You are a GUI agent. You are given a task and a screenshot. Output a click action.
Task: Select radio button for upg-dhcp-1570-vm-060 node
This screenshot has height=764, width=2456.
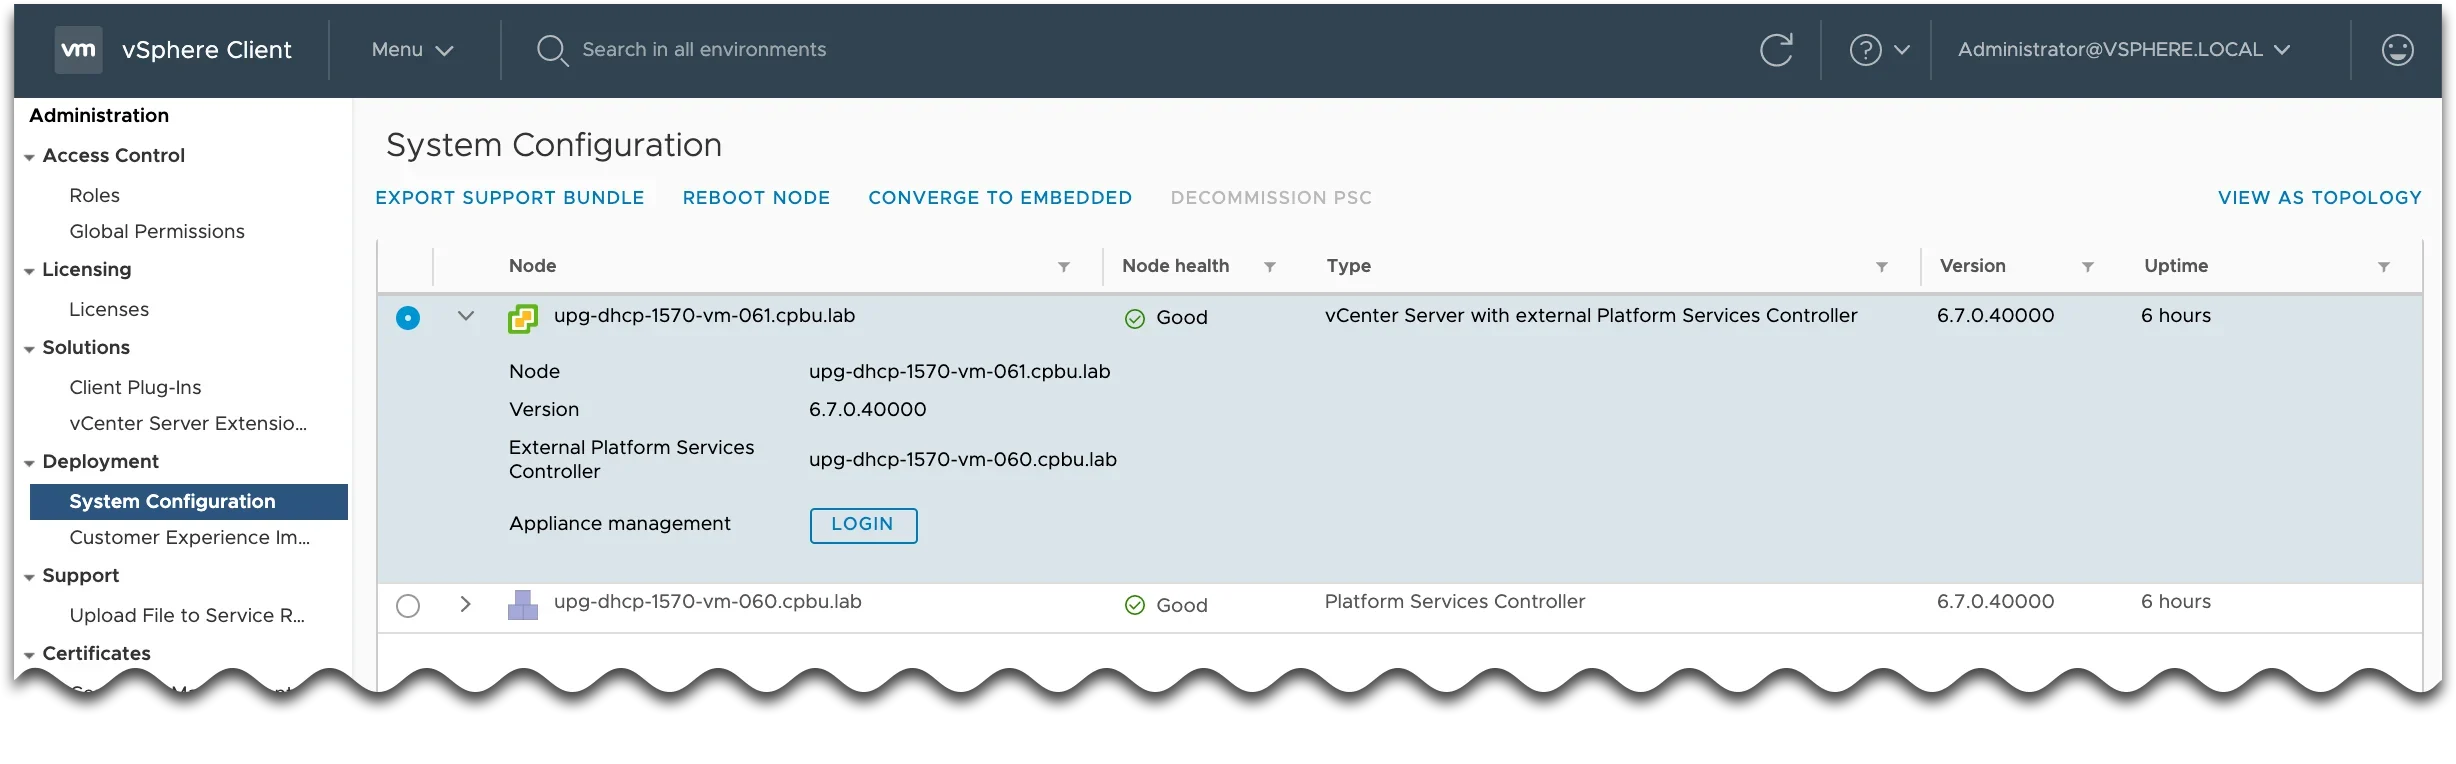pos(408,606)
